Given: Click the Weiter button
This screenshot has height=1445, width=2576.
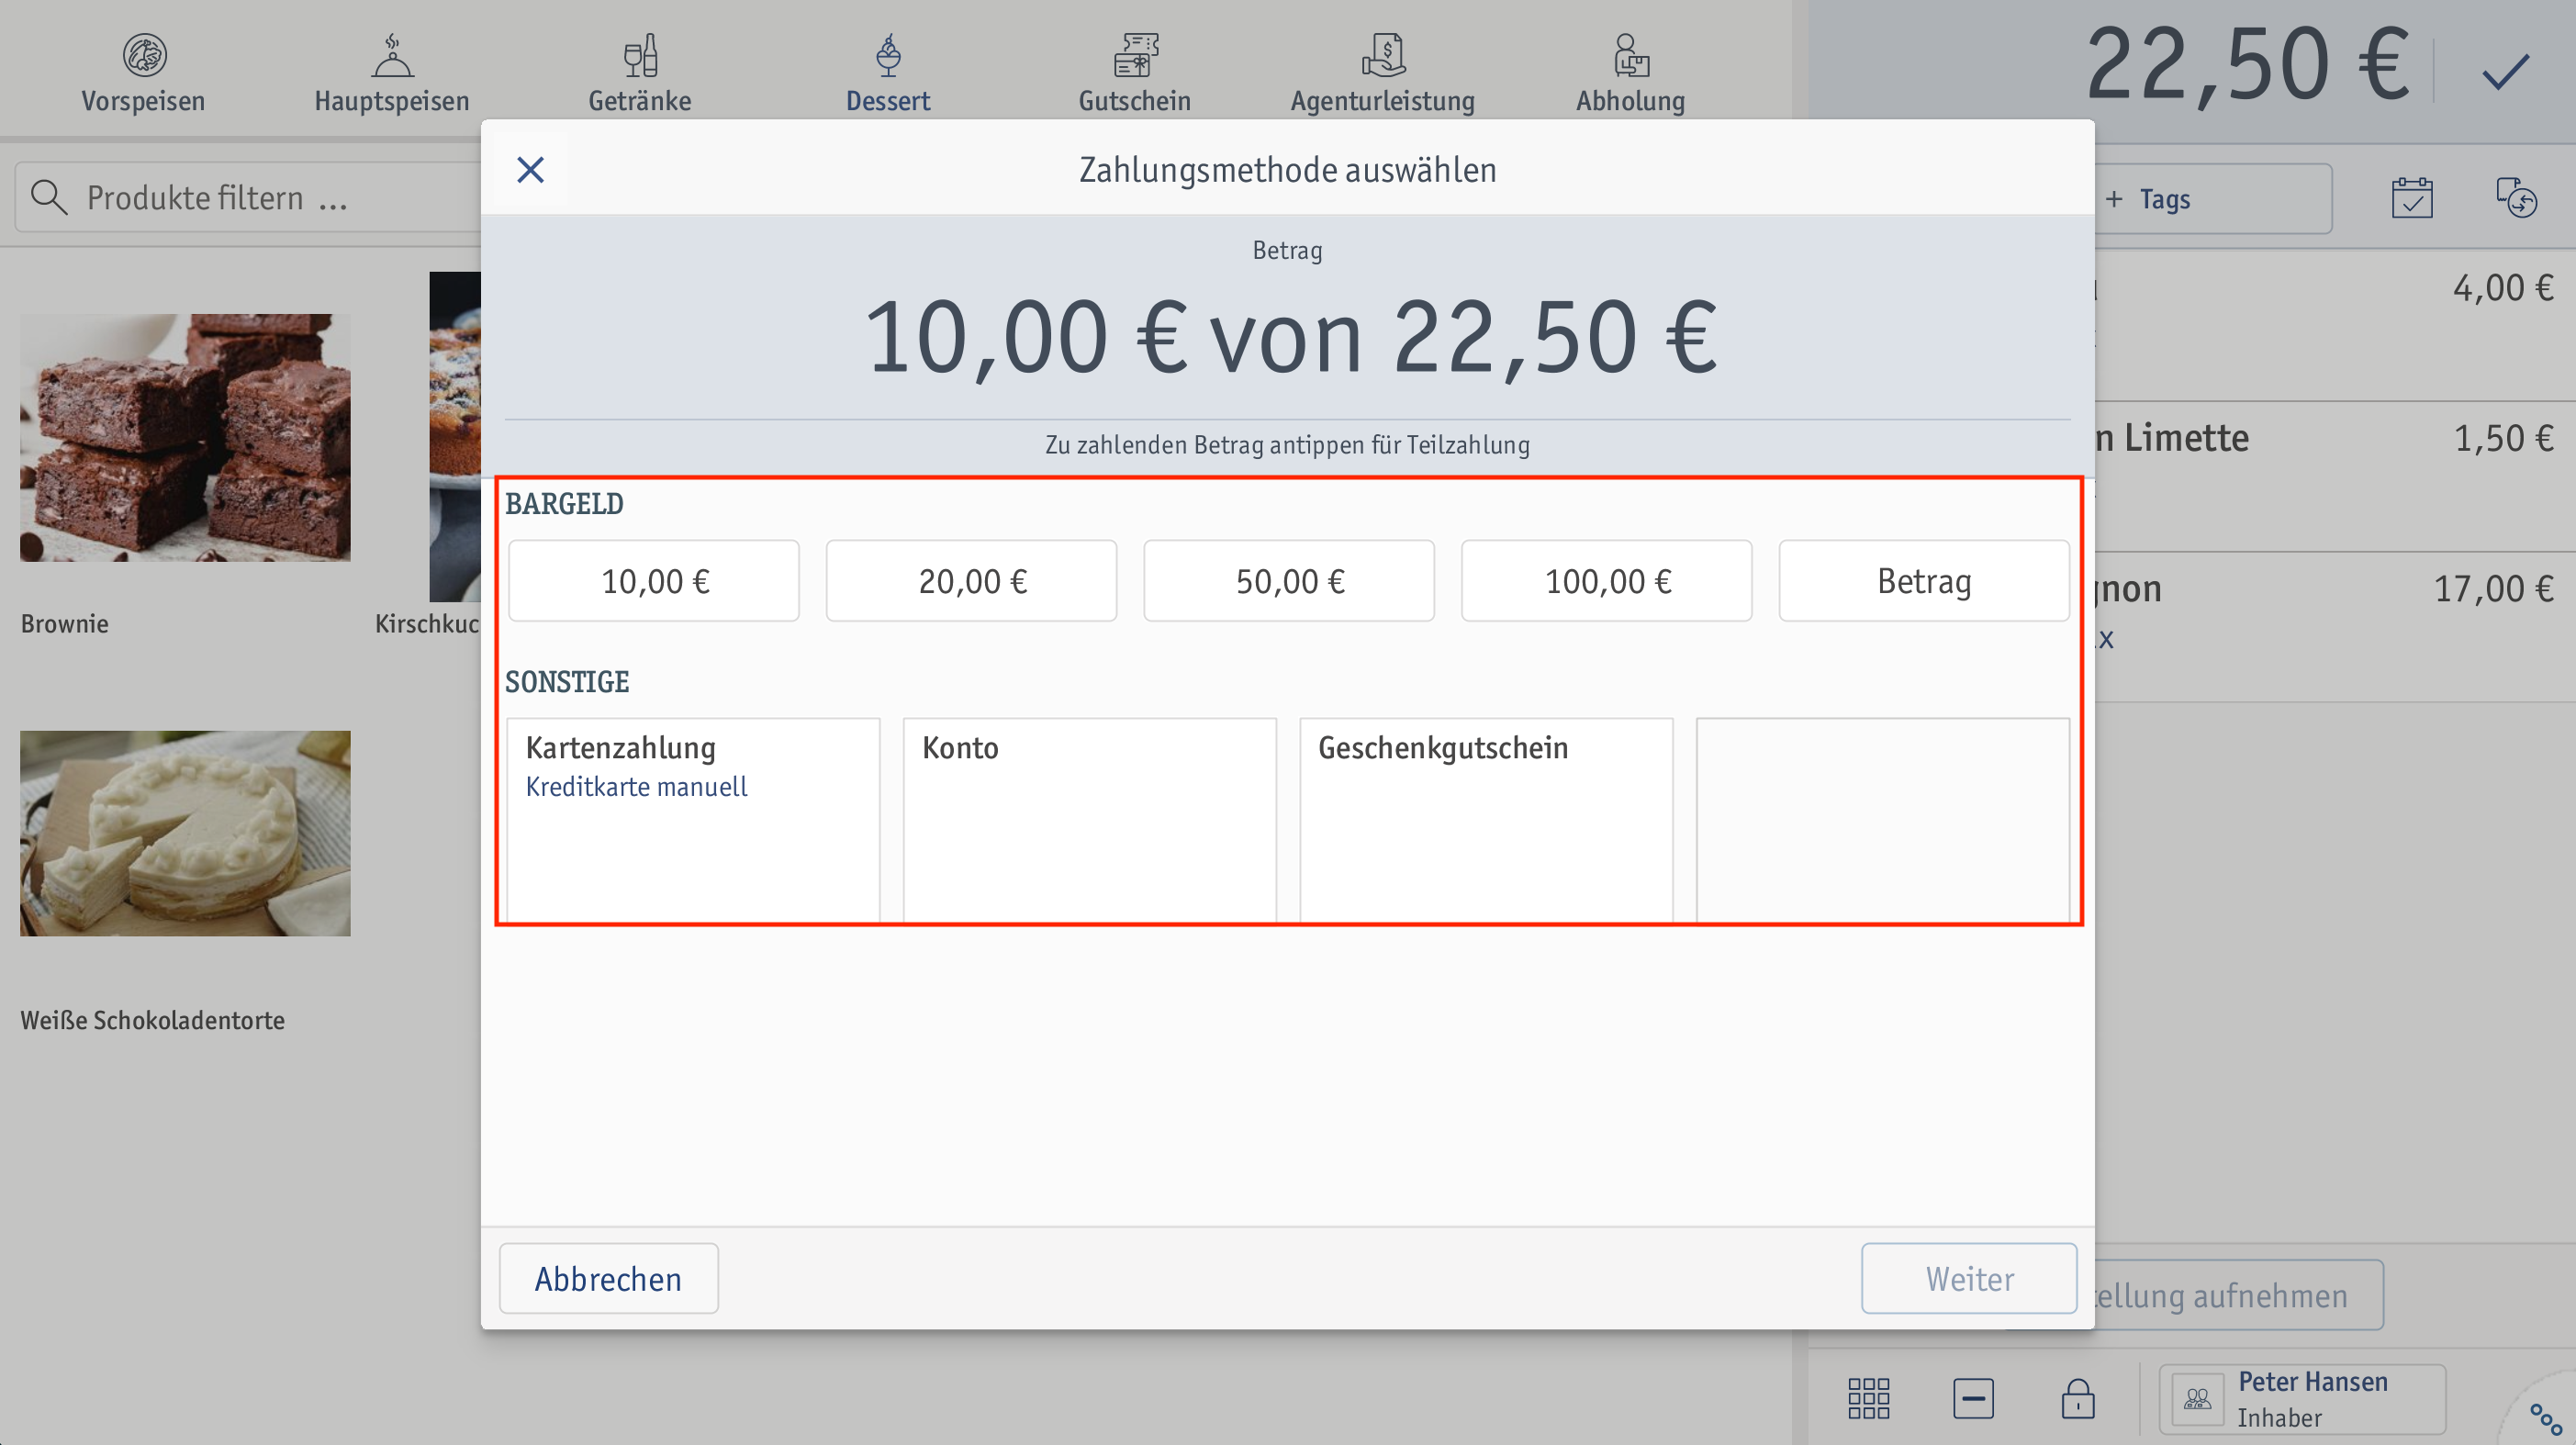Looking at the screenshot, I should [1969, 1279].
